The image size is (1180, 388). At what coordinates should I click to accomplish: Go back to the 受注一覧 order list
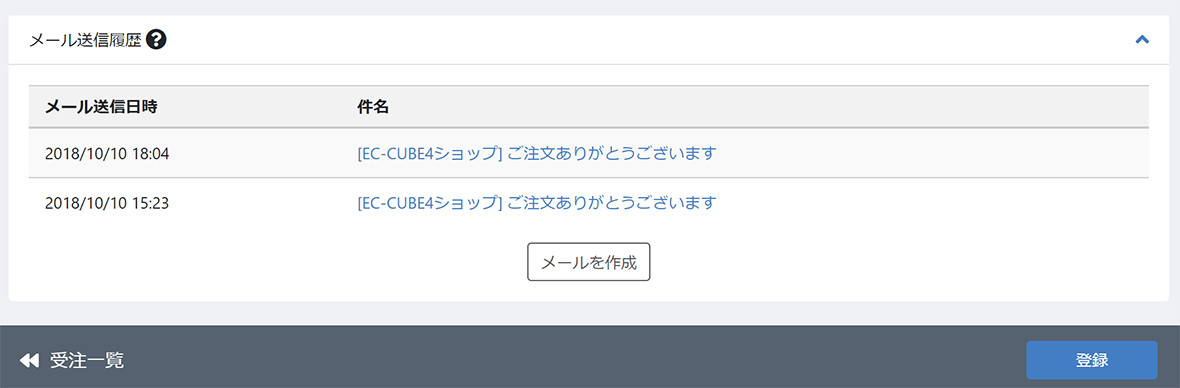pyautogui.click(x=87, y=361)
